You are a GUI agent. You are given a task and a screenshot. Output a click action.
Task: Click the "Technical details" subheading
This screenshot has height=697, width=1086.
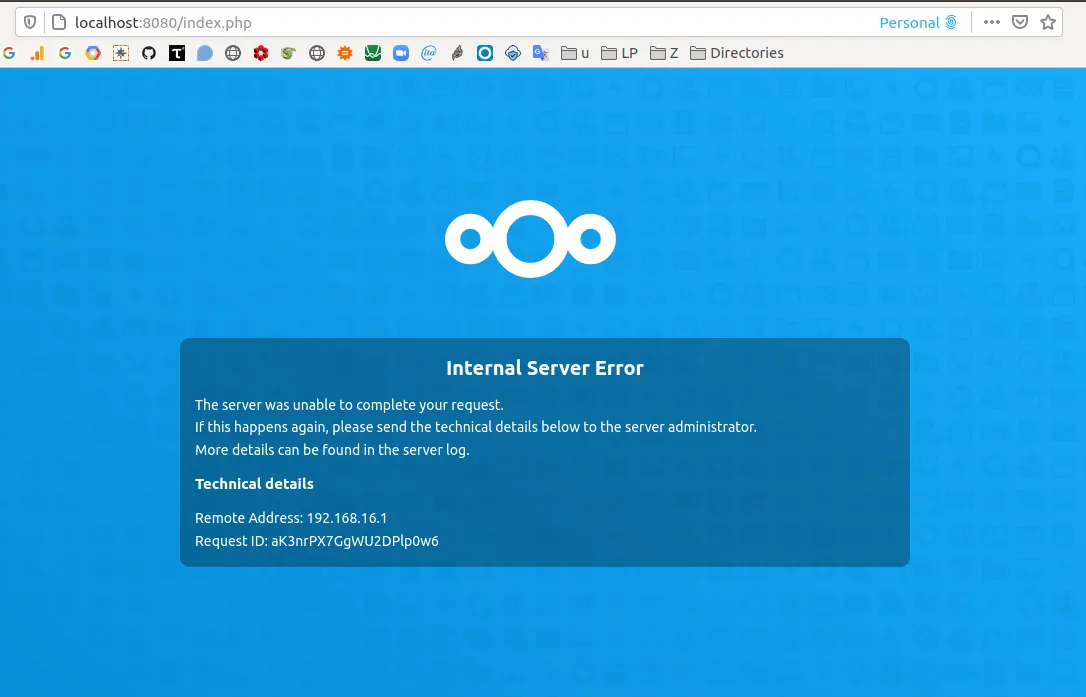coord(254,484)
